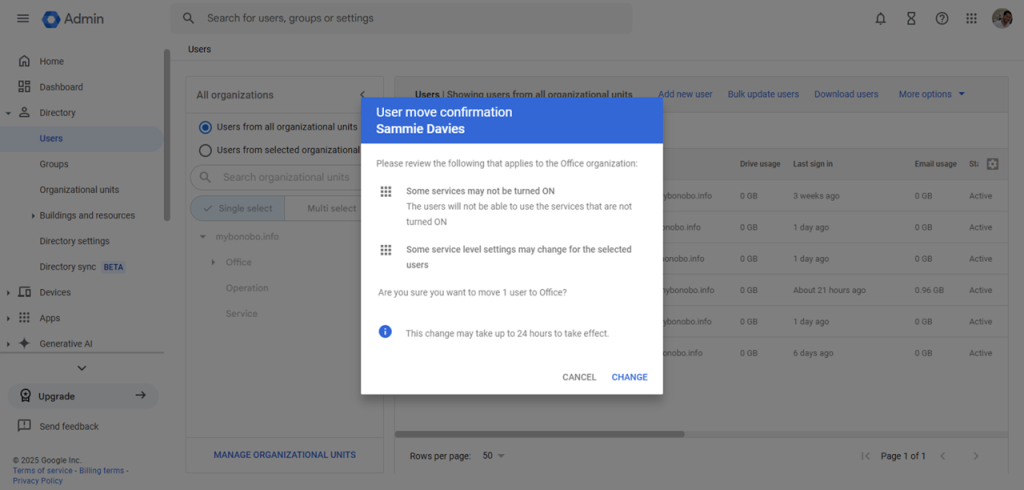
Task: Open Organizational units in sidebar
Action: [79, 189]
